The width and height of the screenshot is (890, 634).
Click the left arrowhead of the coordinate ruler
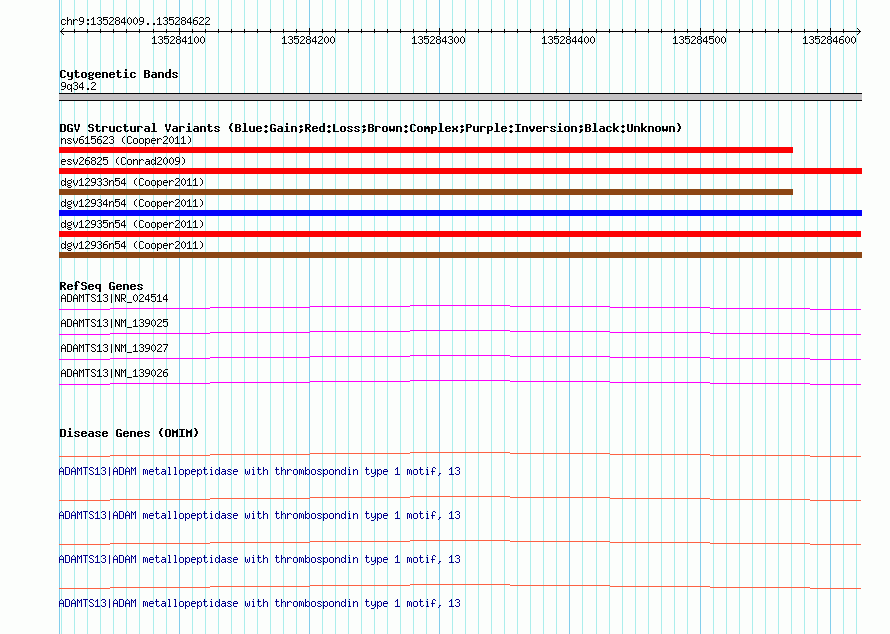pos(62,32)
